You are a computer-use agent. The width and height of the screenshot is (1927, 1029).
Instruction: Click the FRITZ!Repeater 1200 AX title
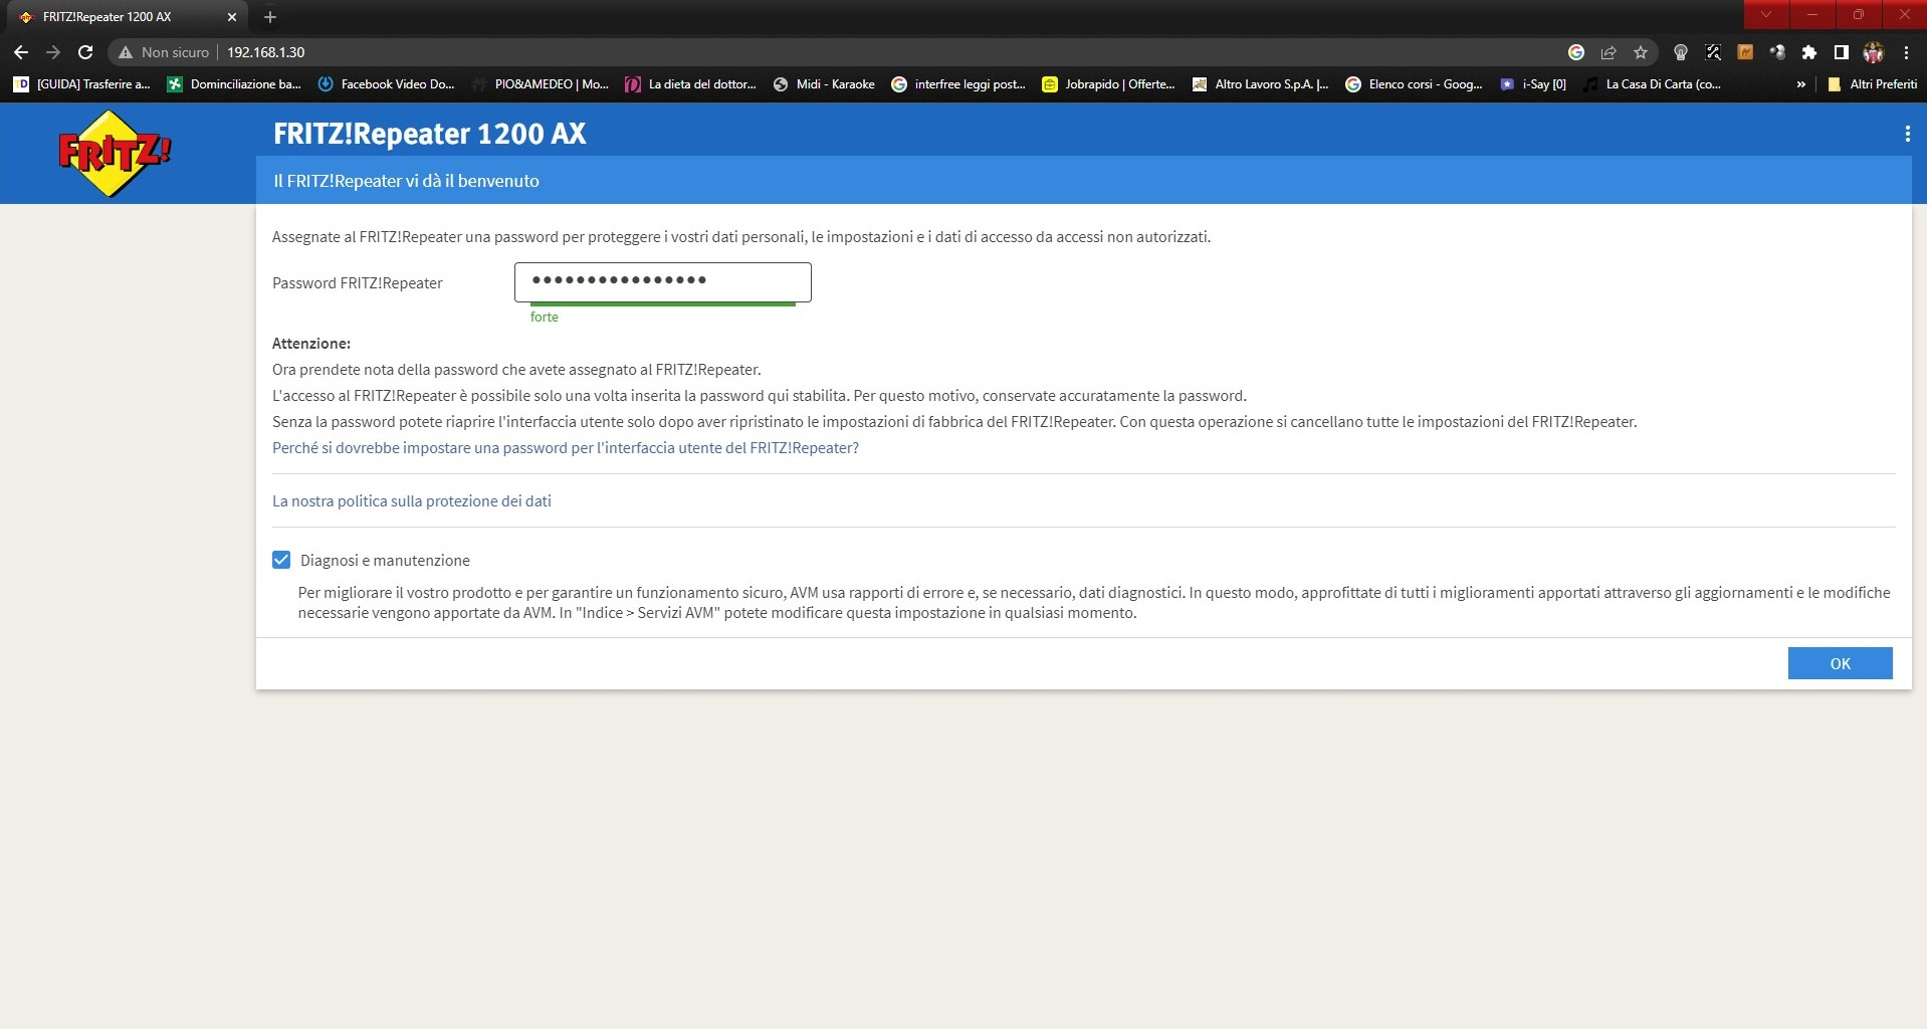429,133
